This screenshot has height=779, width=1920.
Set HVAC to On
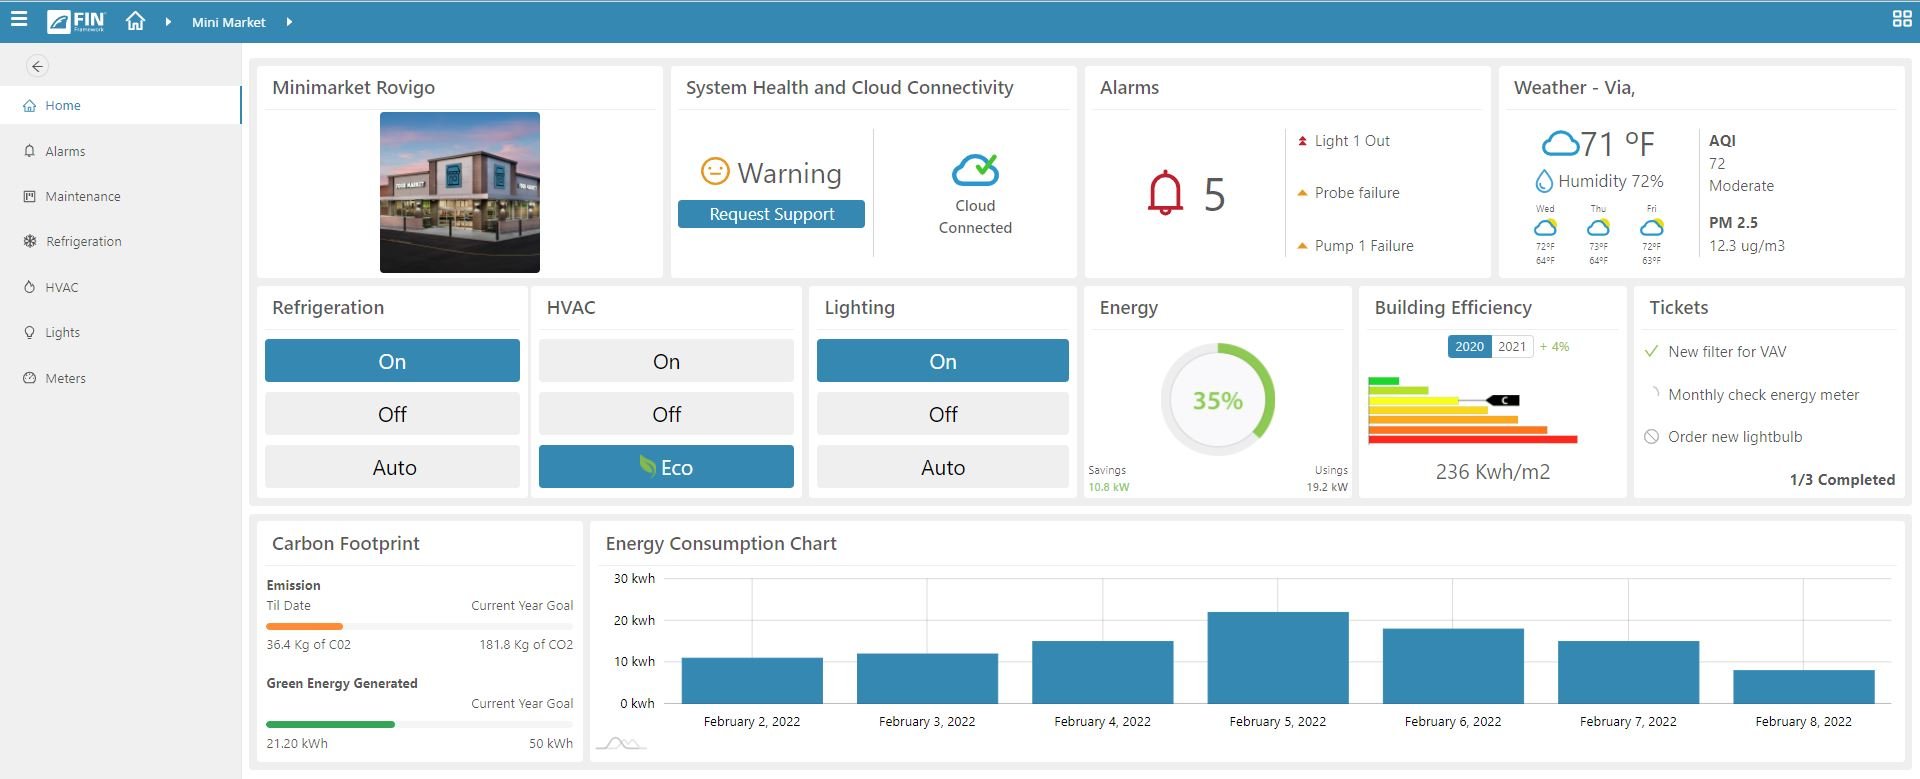pos(666,361)
